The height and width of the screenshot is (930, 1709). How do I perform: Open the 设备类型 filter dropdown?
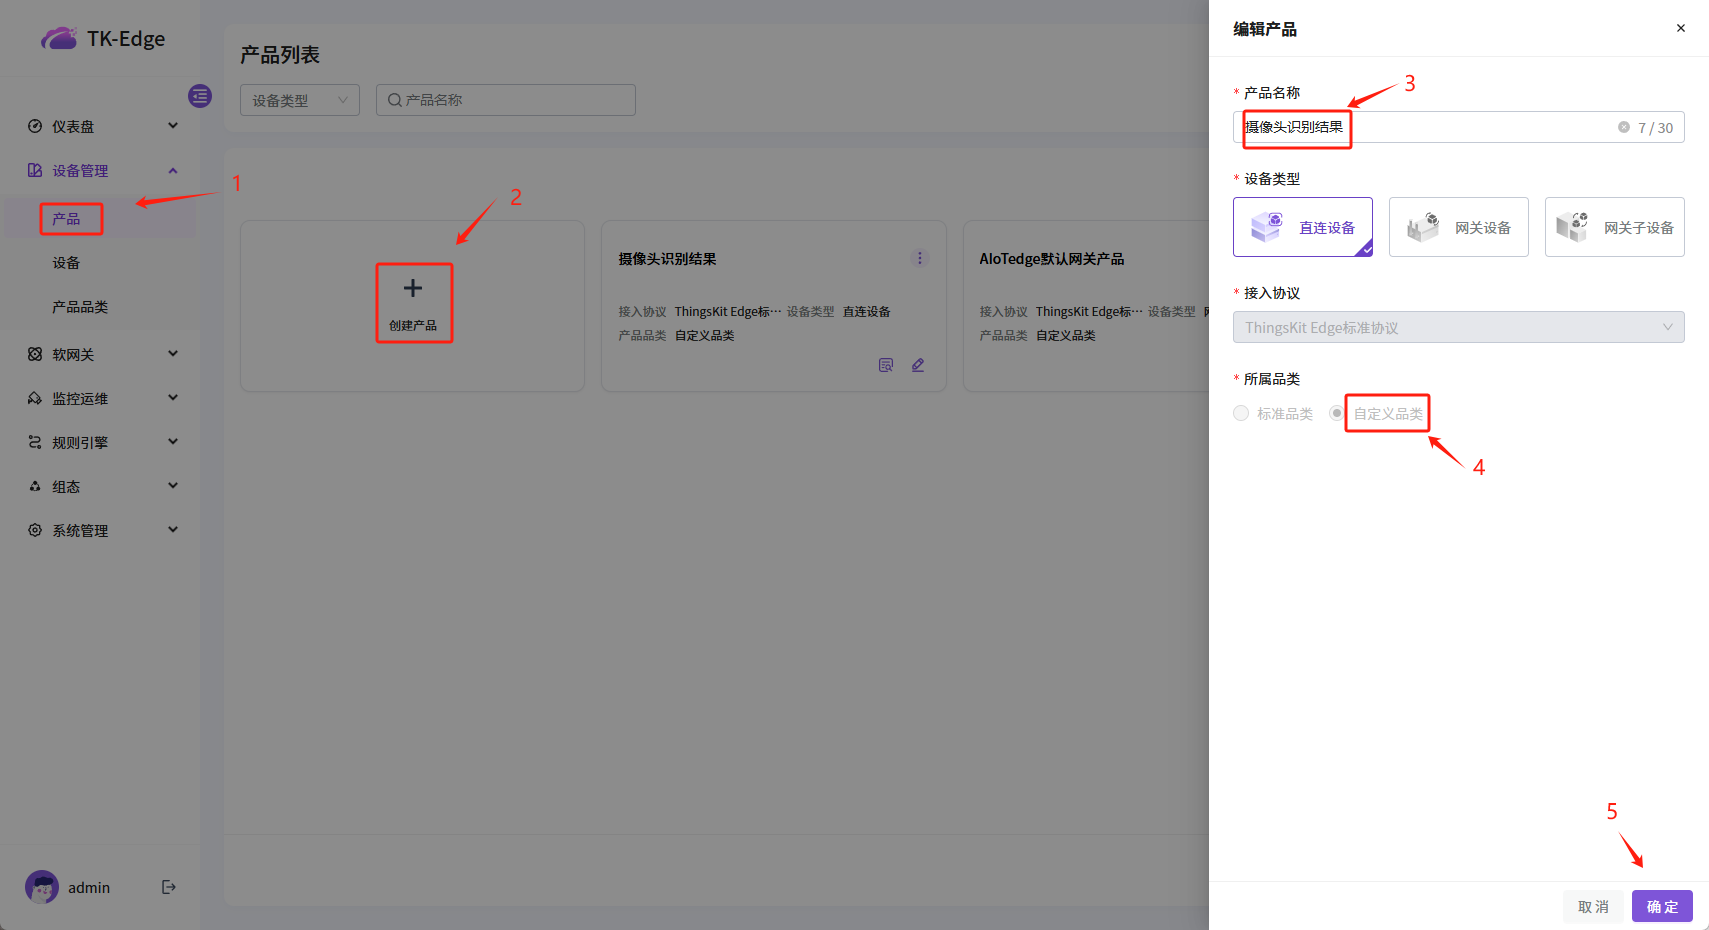pos(299,100)
